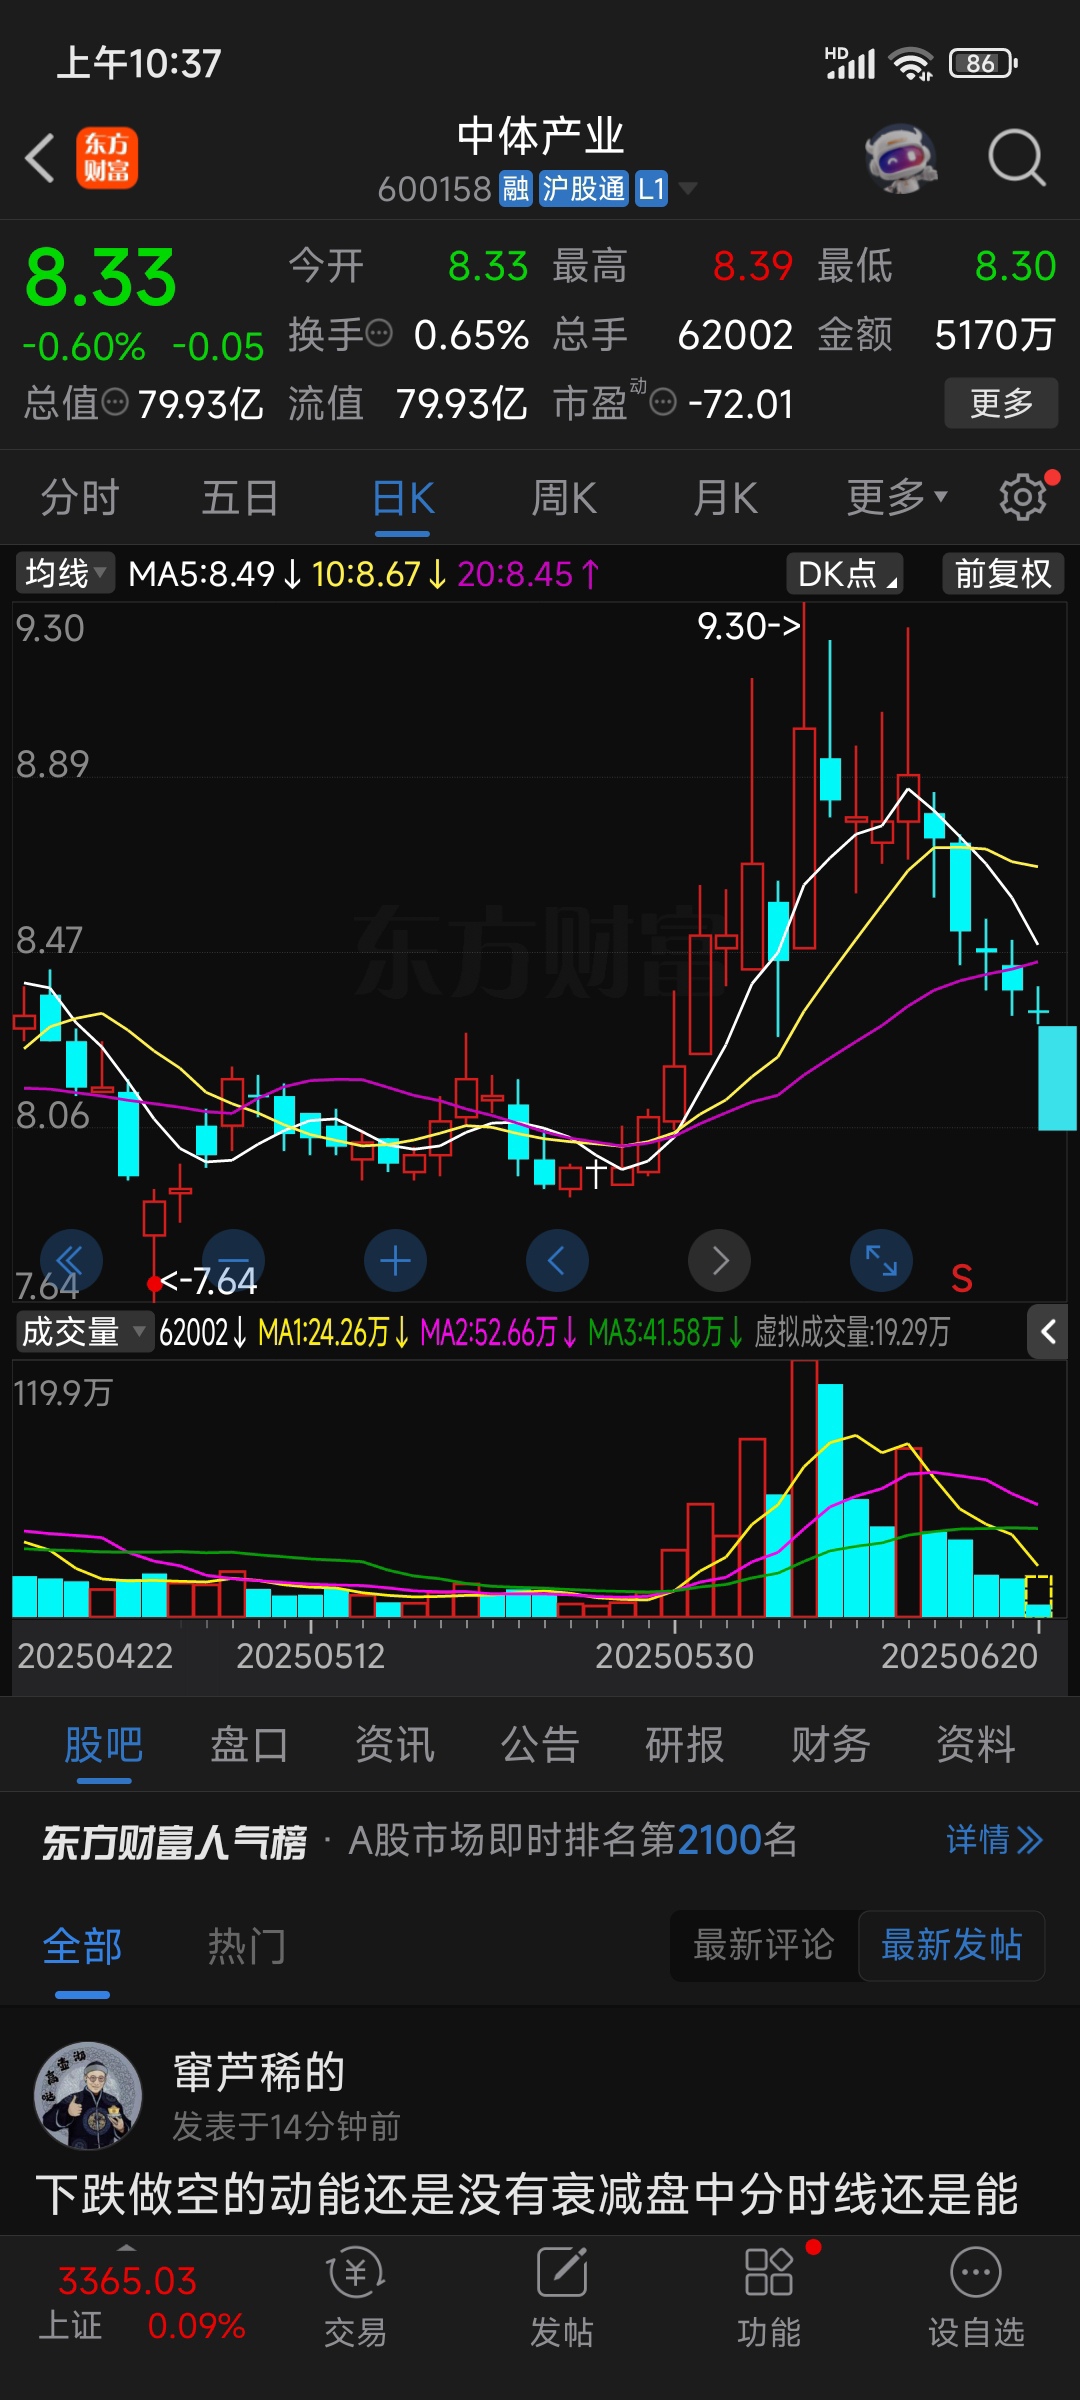Viewport: 1080px width, 2400px height.
Task: Open 成交量 indicator dropdown
Action: click(x=84, y=1332)
